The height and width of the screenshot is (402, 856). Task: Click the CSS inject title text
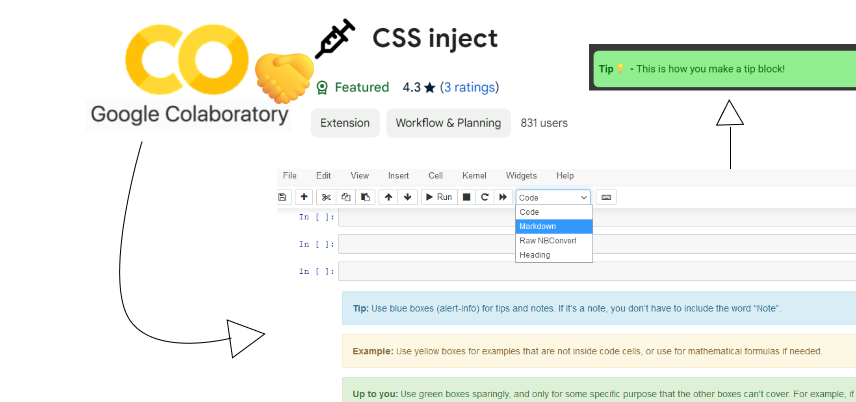point(435,39)
